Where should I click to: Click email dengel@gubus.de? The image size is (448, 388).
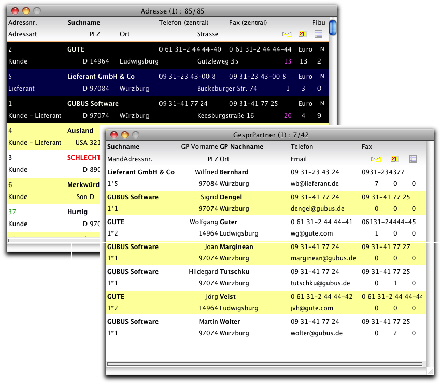[x=317, y=209]
